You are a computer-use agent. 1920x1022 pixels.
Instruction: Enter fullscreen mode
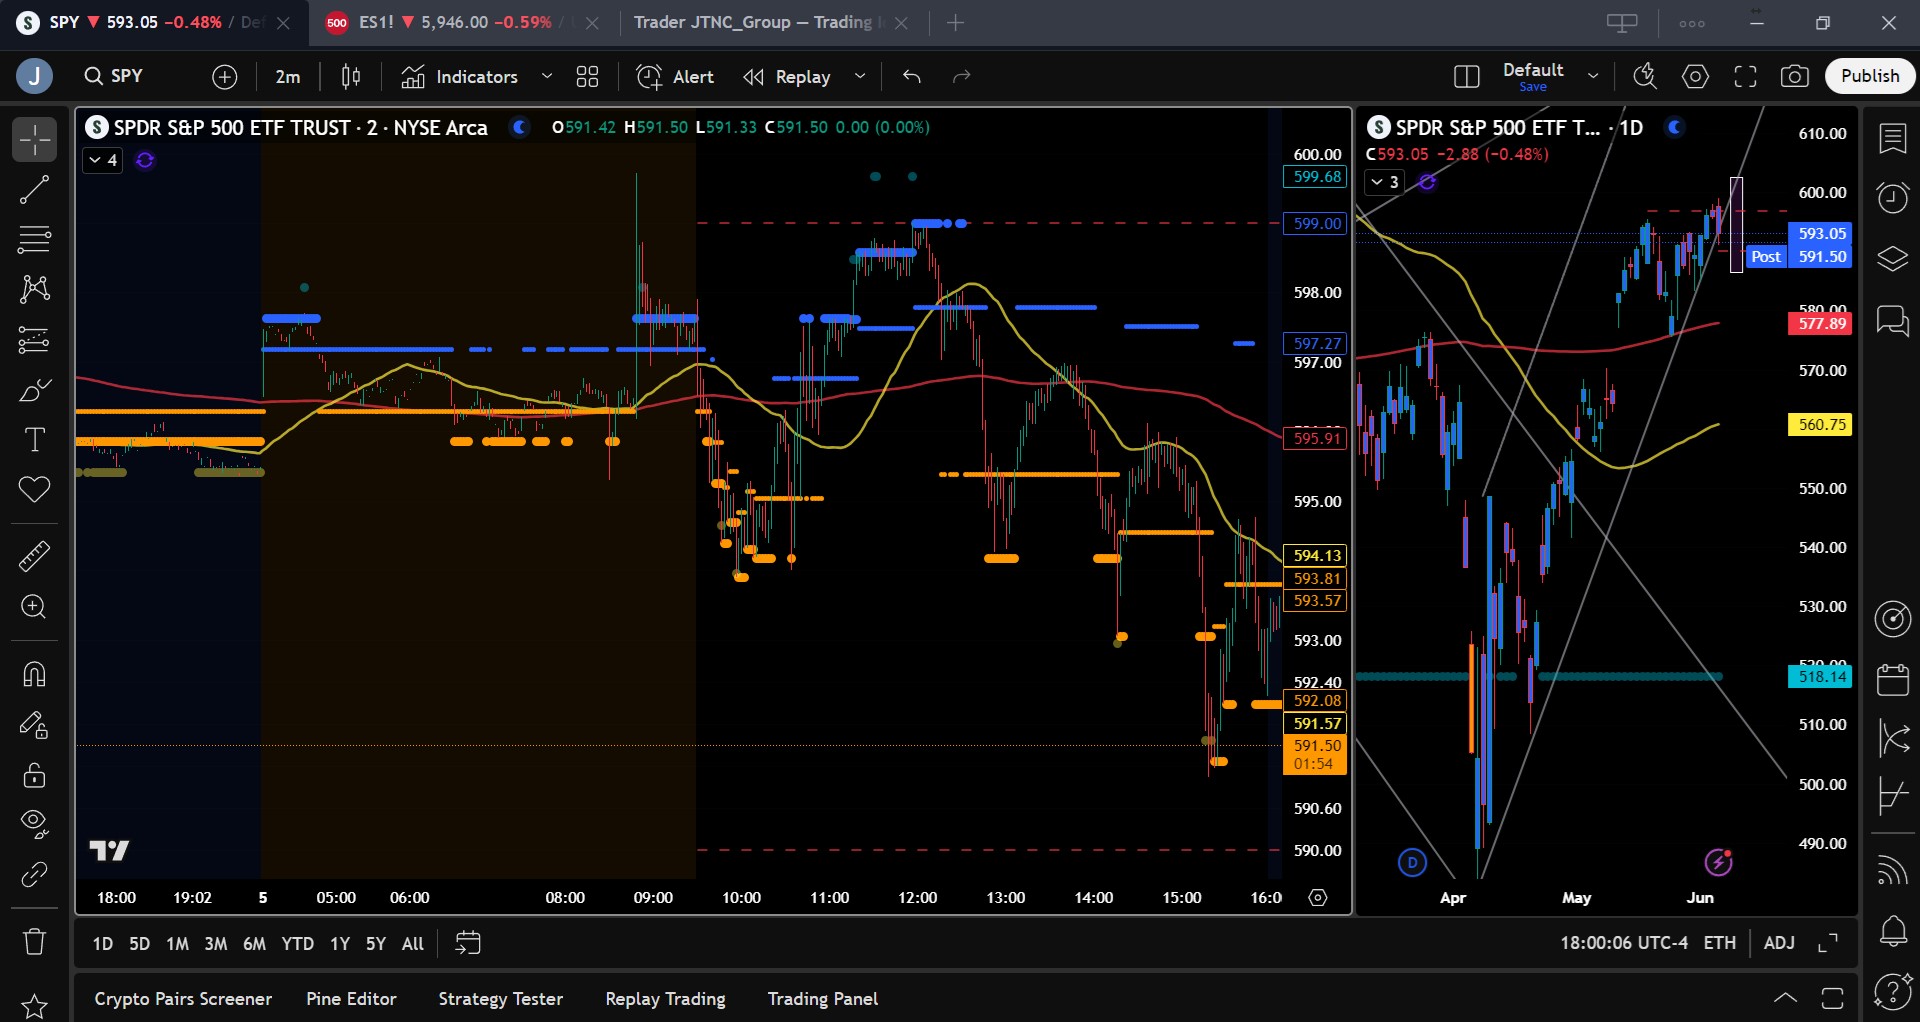[1746, 76]
